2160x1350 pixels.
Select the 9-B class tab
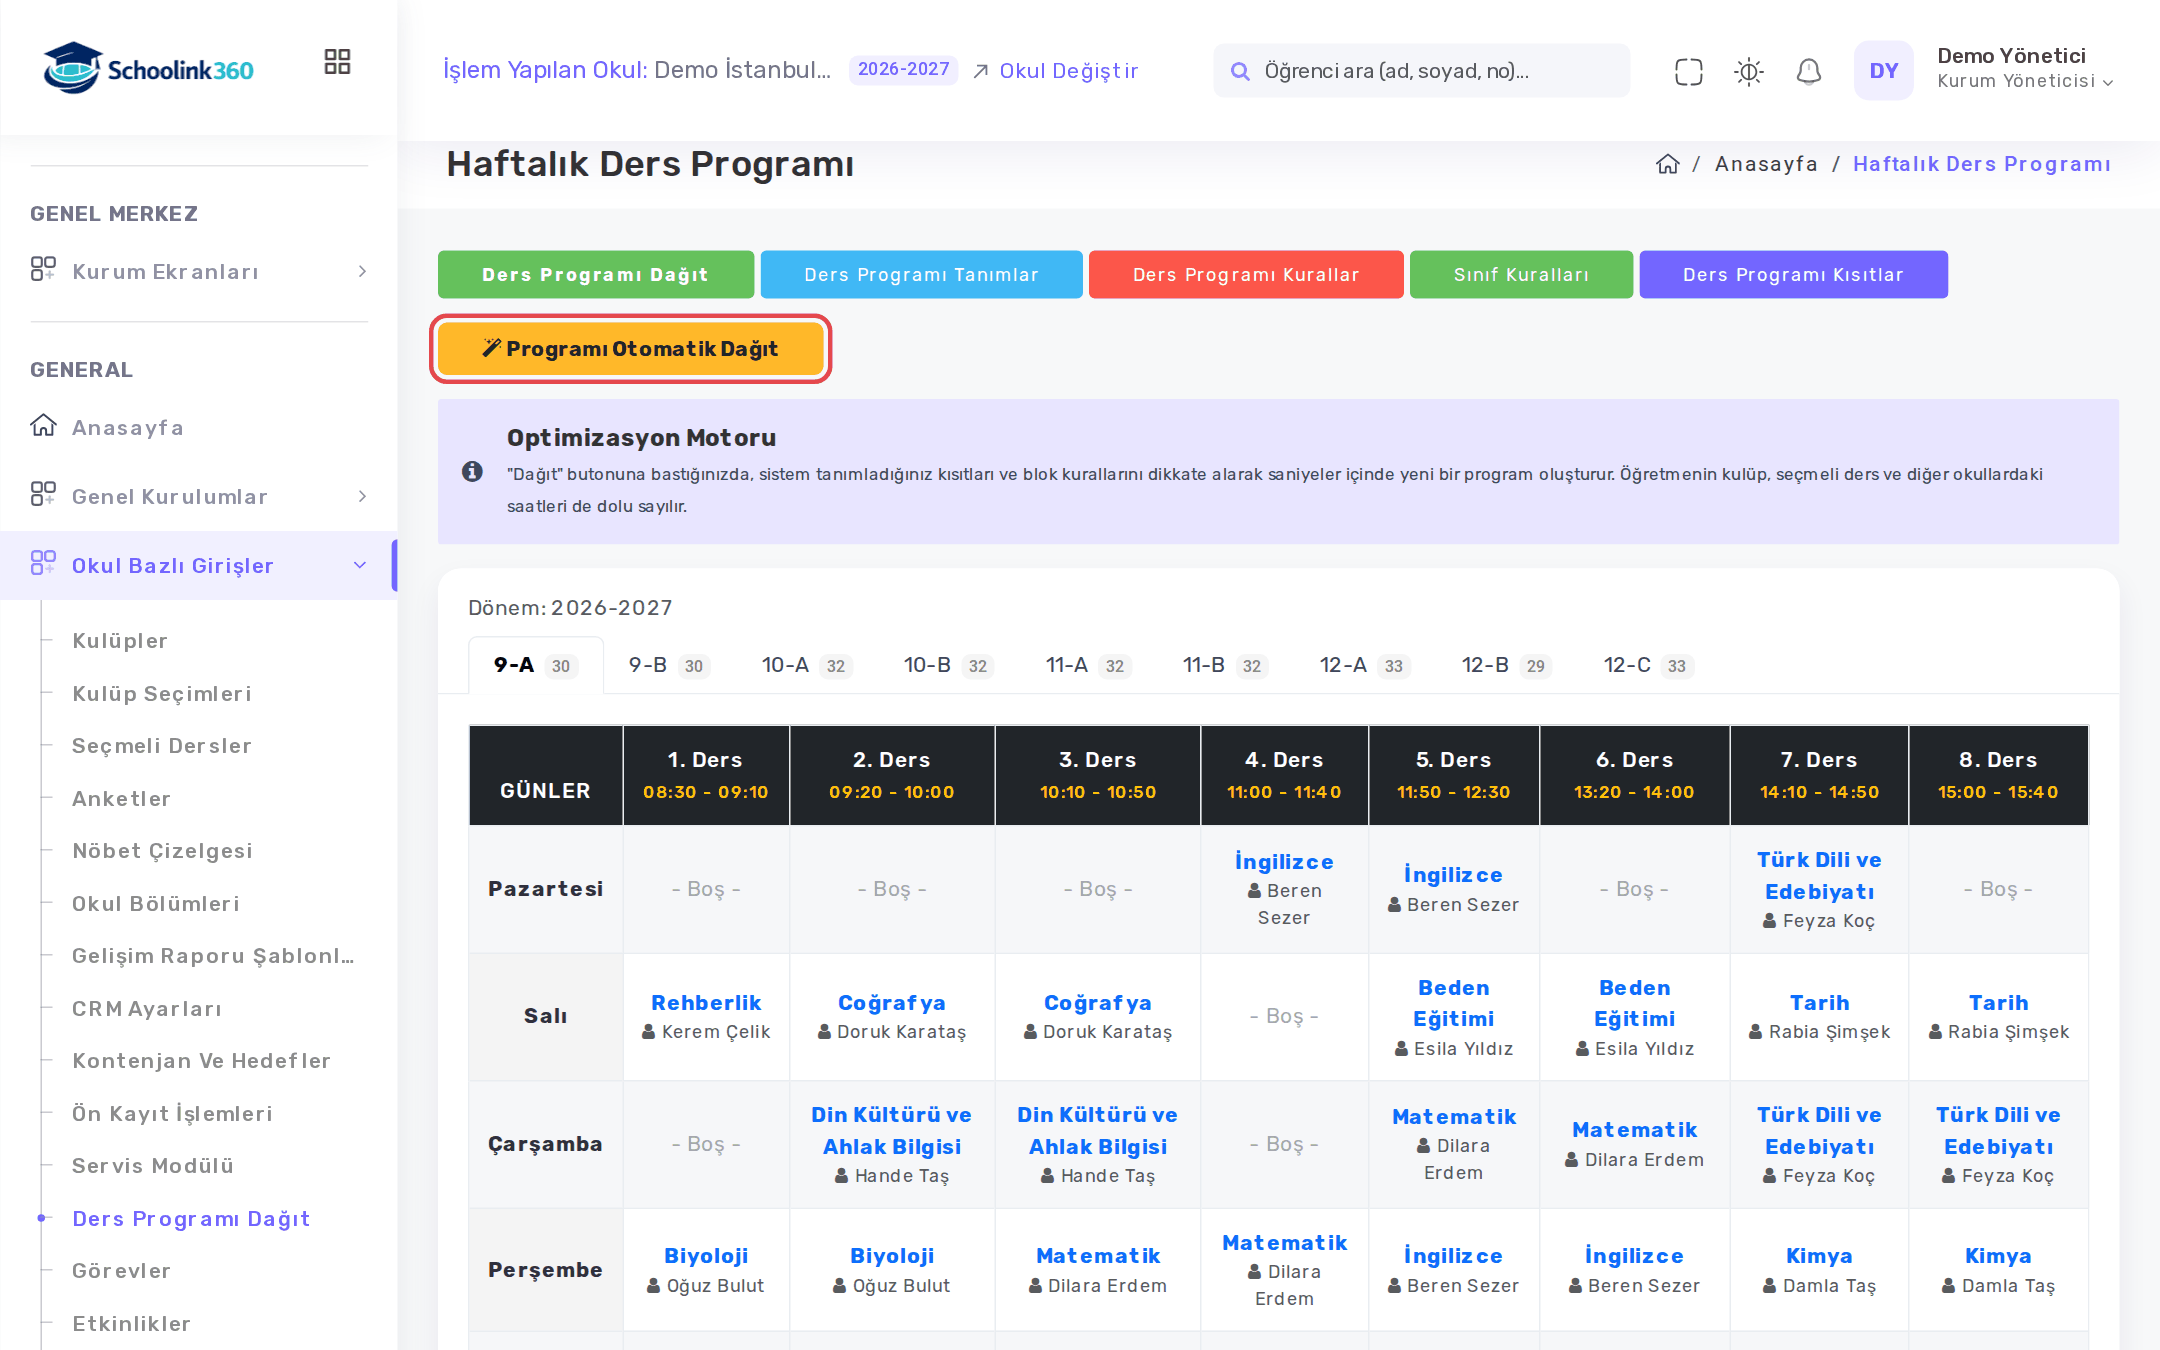[668, 665]
